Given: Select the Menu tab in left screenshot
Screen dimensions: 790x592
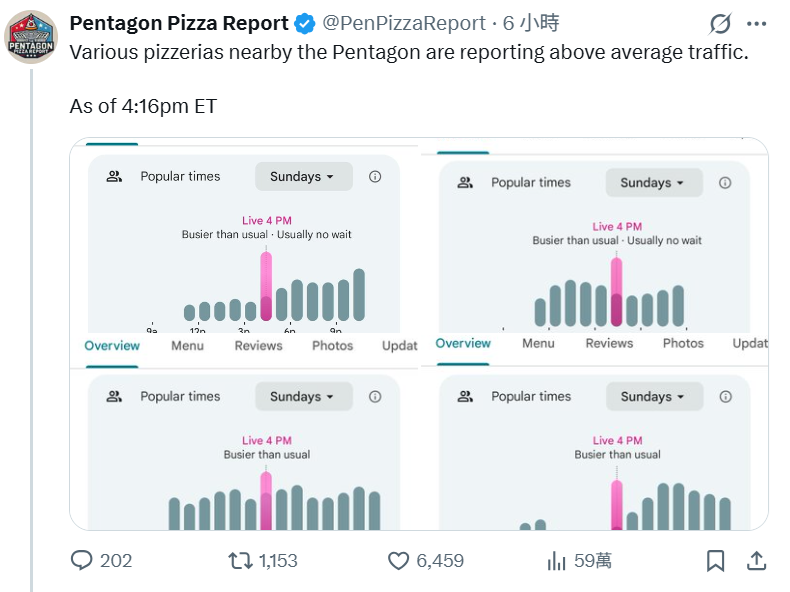Looking at the screenshot, I should (x=187, y=345).
